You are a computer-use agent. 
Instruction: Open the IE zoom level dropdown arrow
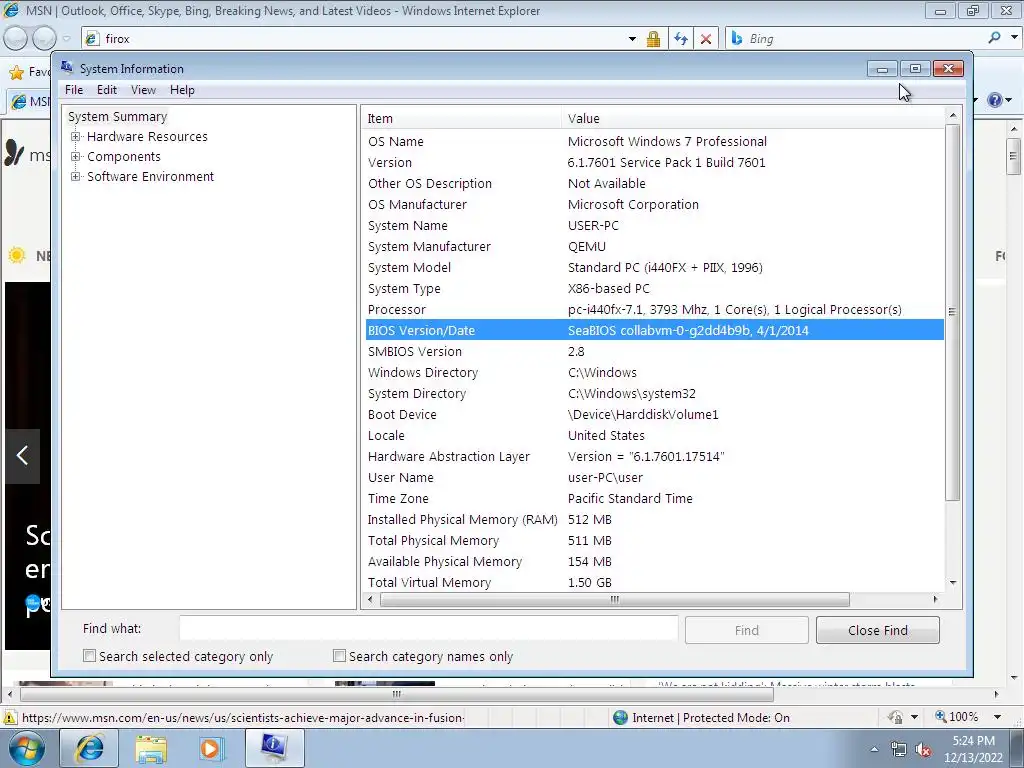[997, 717]
